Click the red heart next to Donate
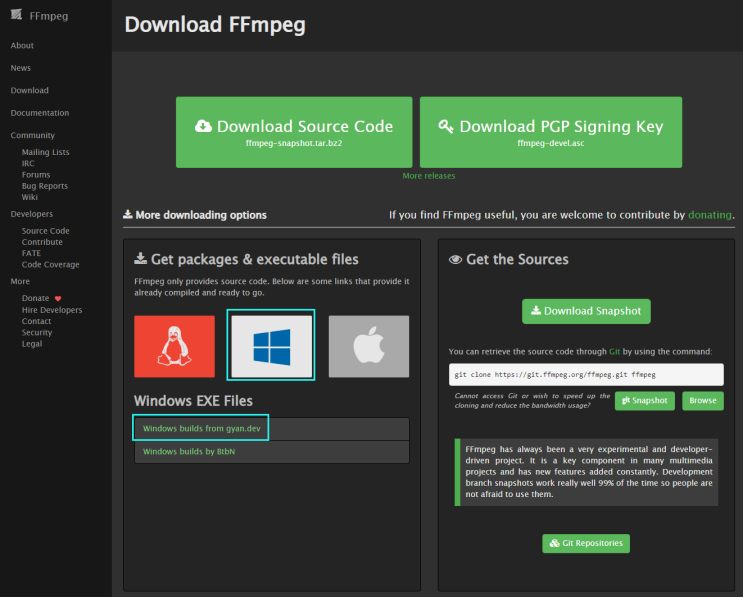743x597 pixels. (x=58, y=298)
